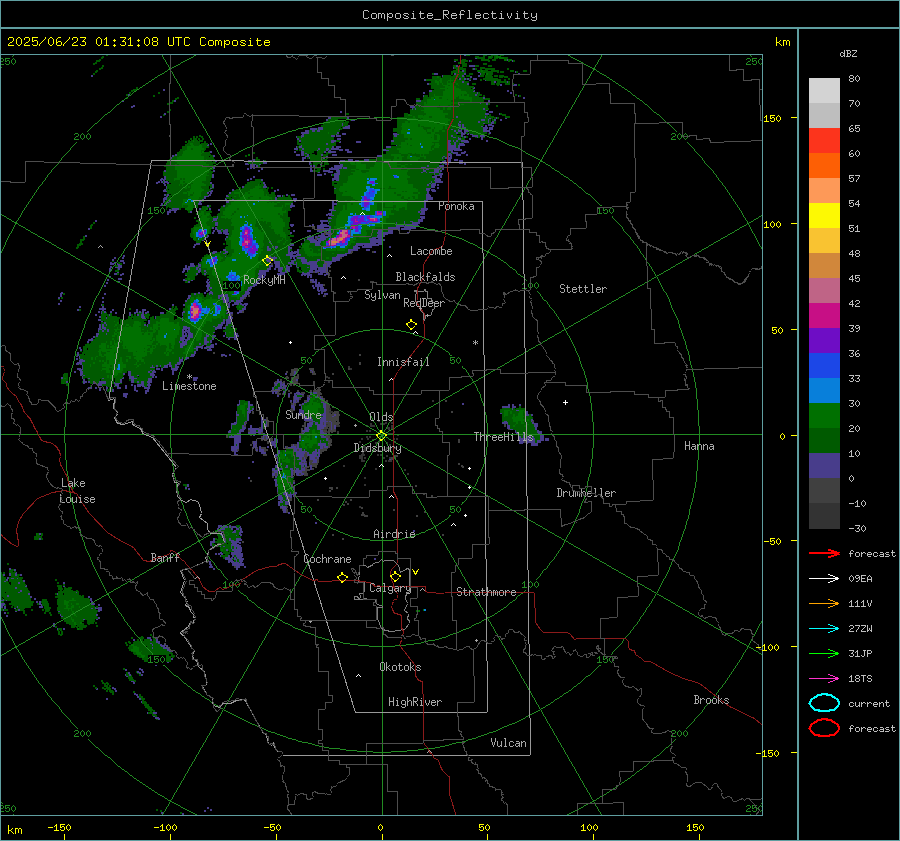Click the Airdrie city label
This screenshot has width=900, height=841.
394,534
